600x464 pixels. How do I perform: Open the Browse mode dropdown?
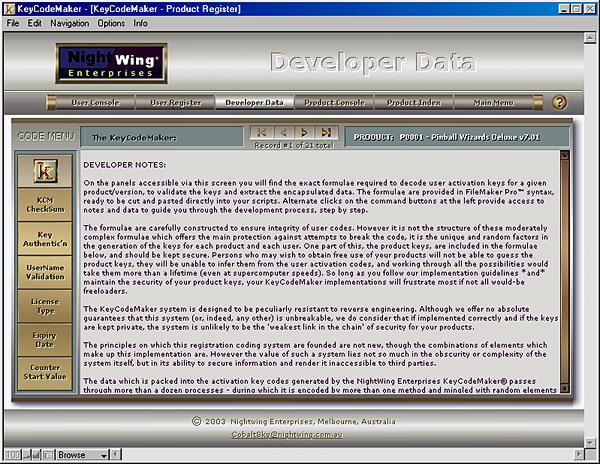(x=82, y=455)
